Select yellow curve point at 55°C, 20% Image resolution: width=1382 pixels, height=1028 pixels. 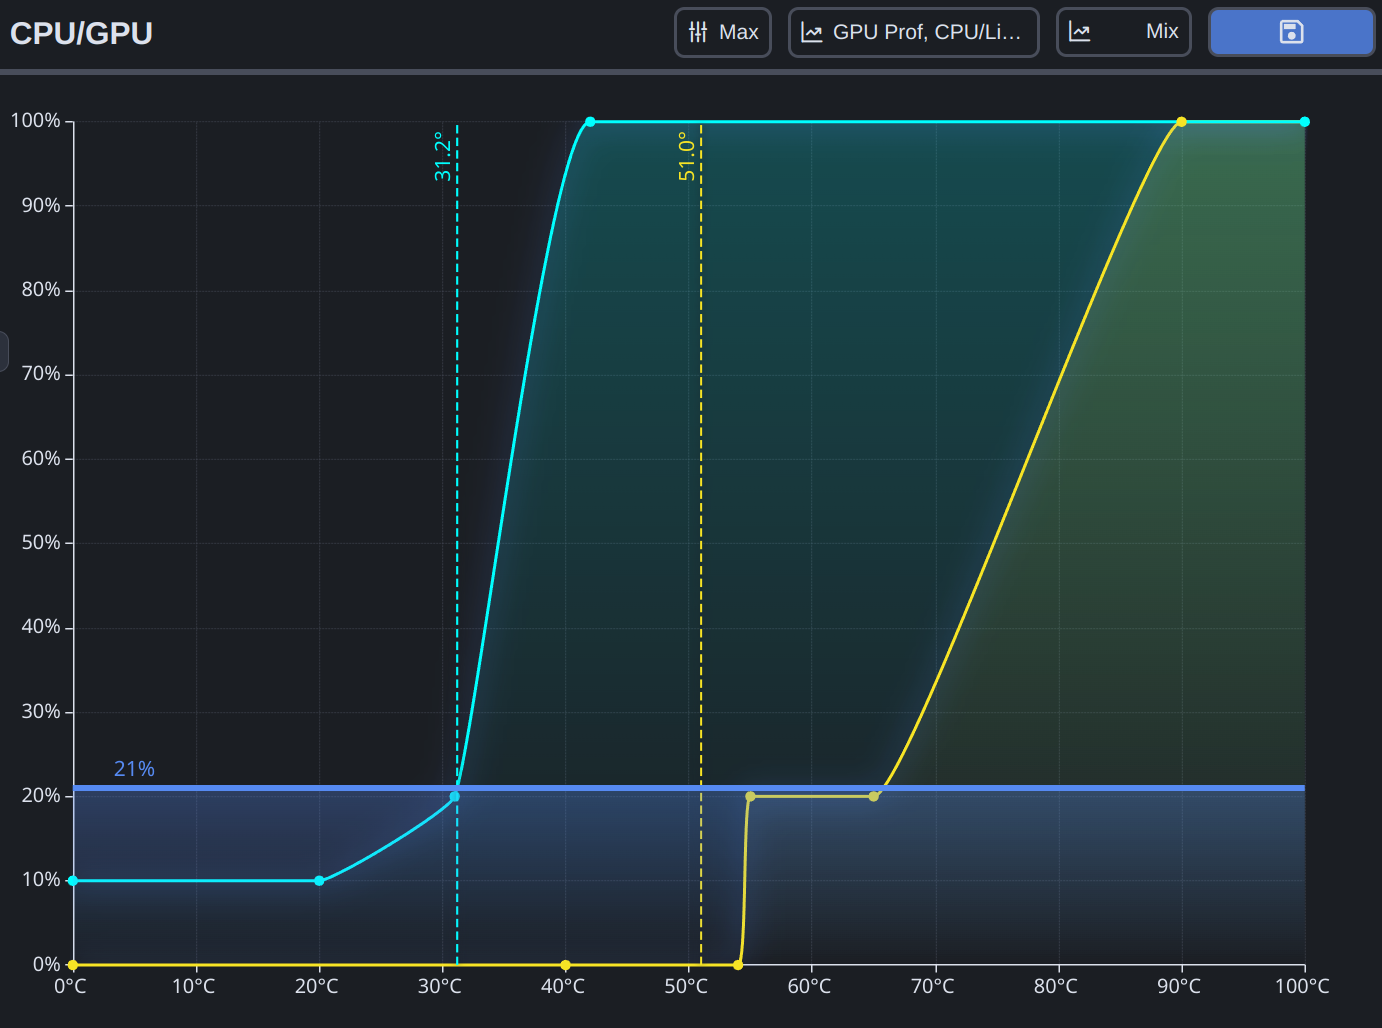[750, 797]
